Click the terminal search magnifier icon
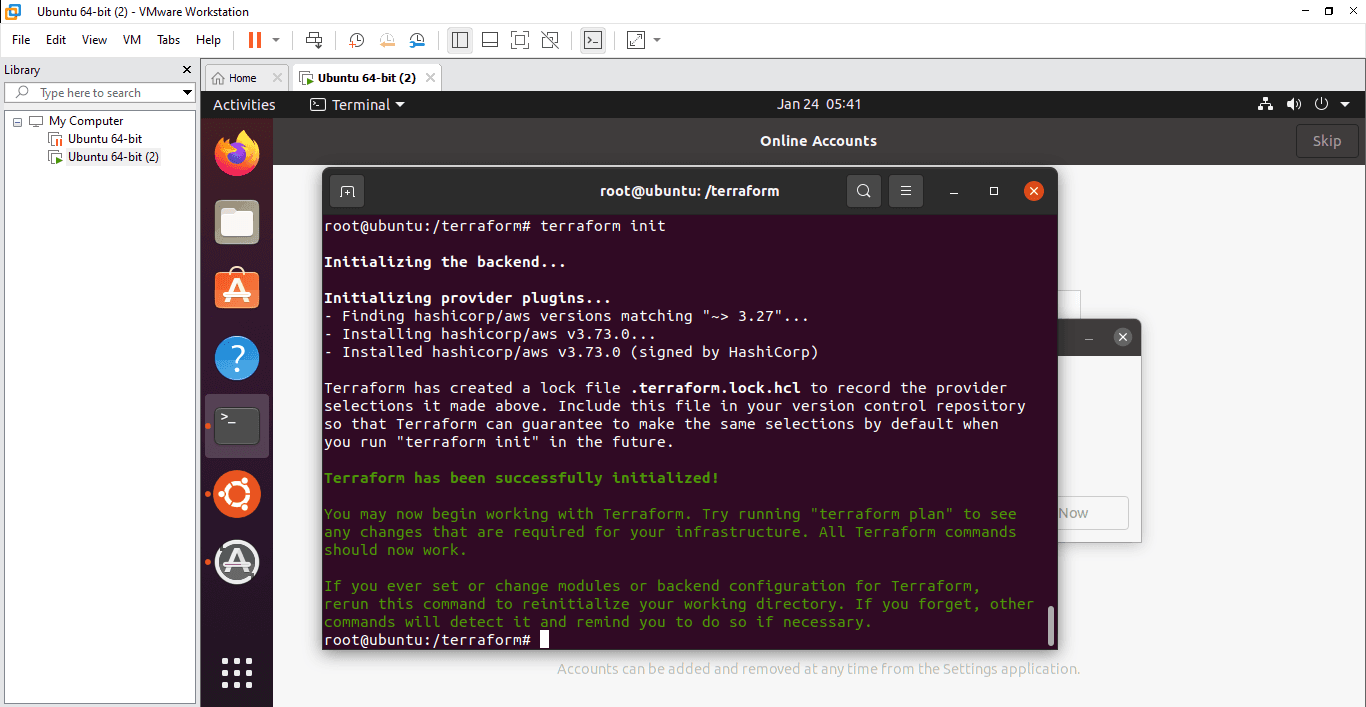The image size is (1366, 707). pyautogui.click(x=863, y=191)
